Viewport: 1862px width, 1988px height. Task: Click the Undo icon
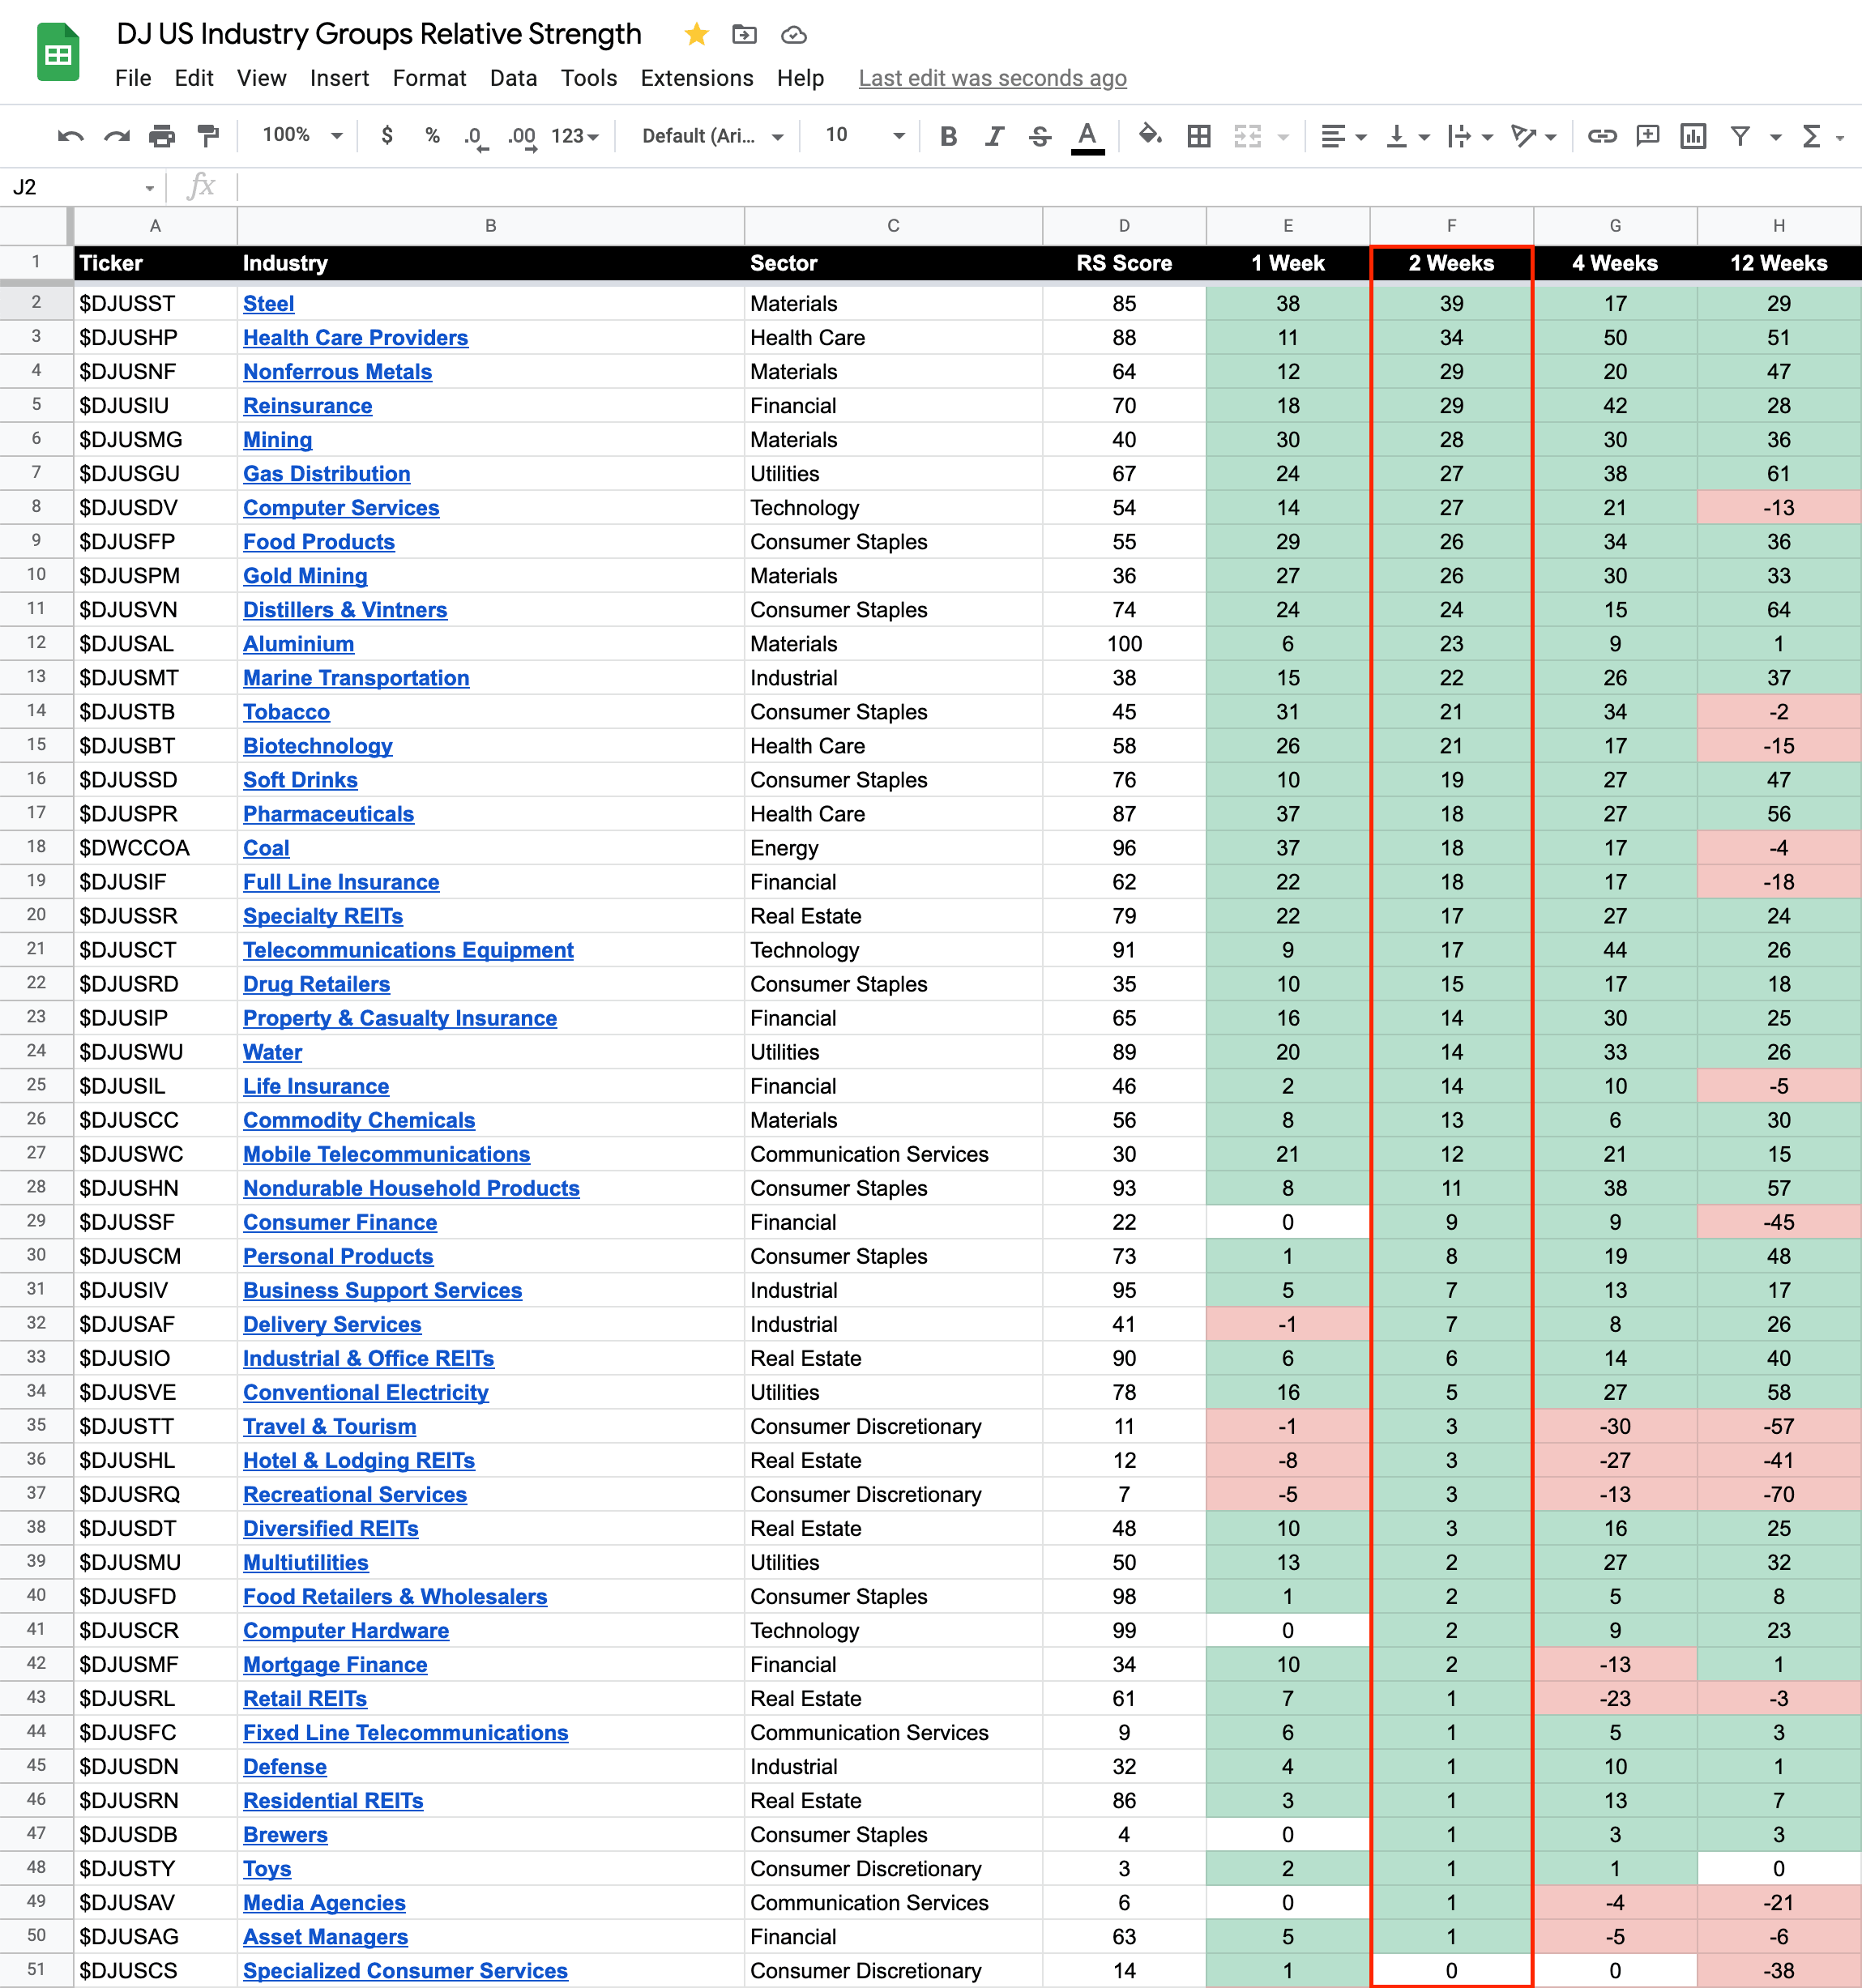point(70,136)
